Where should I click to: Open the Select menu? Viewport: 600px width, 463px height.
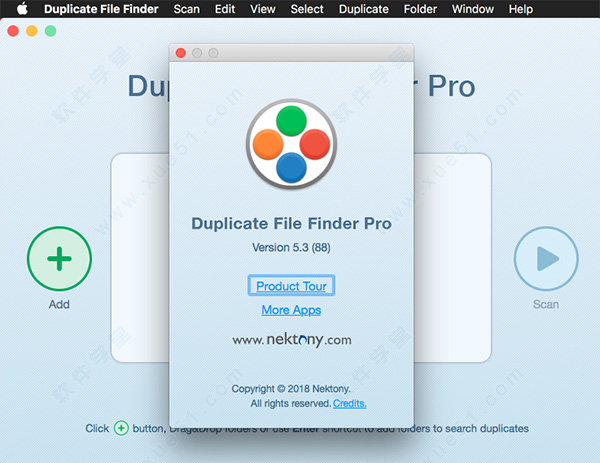pyautogui.click(x=307, y=9)
